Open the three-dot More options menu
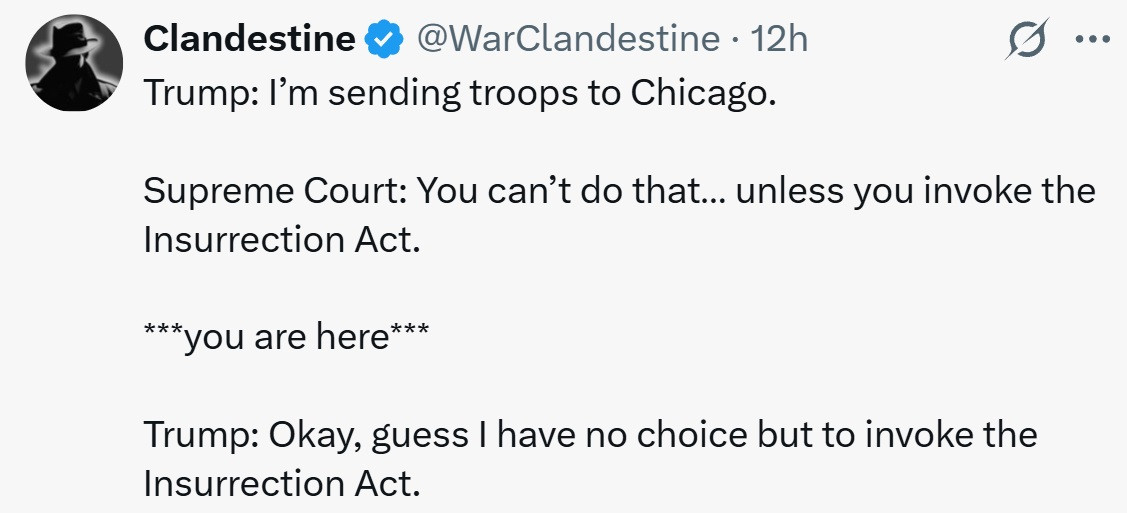Screen dimensions: 1127x513 [1092, 40]
